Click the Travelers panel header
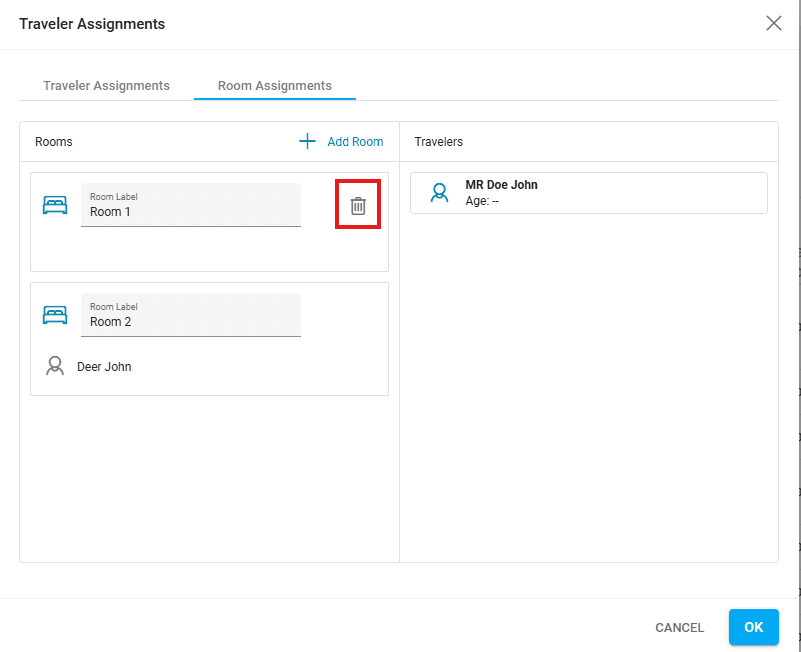 pos(438,142)
